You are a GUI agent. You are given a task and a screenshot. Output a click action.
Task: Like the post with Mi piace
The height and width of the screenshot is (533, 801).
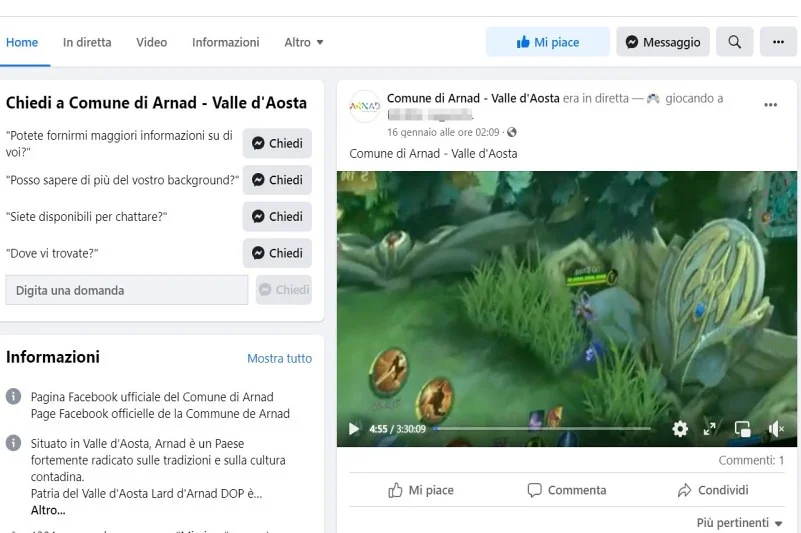click(421, 490)
